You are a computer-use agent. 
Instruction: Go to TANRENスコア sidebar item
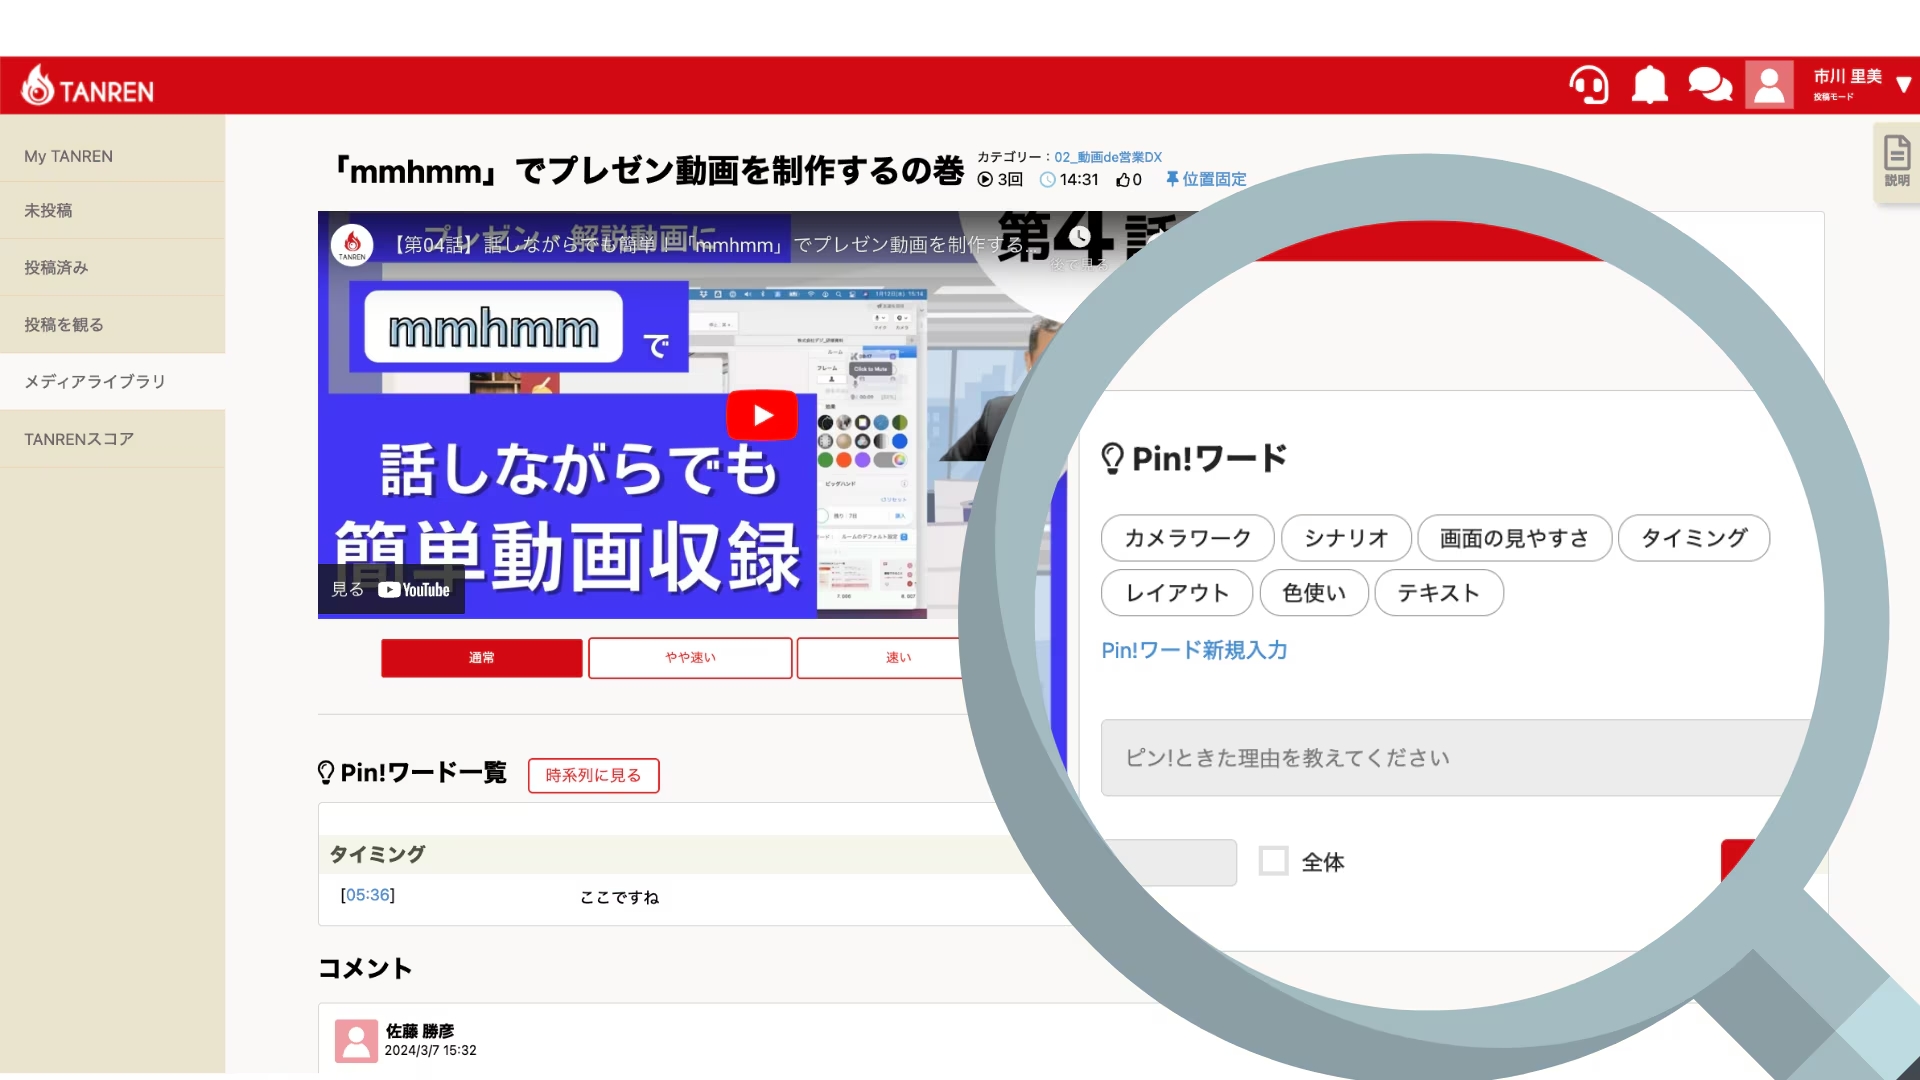pyautogui.click(x=79, y=439)
